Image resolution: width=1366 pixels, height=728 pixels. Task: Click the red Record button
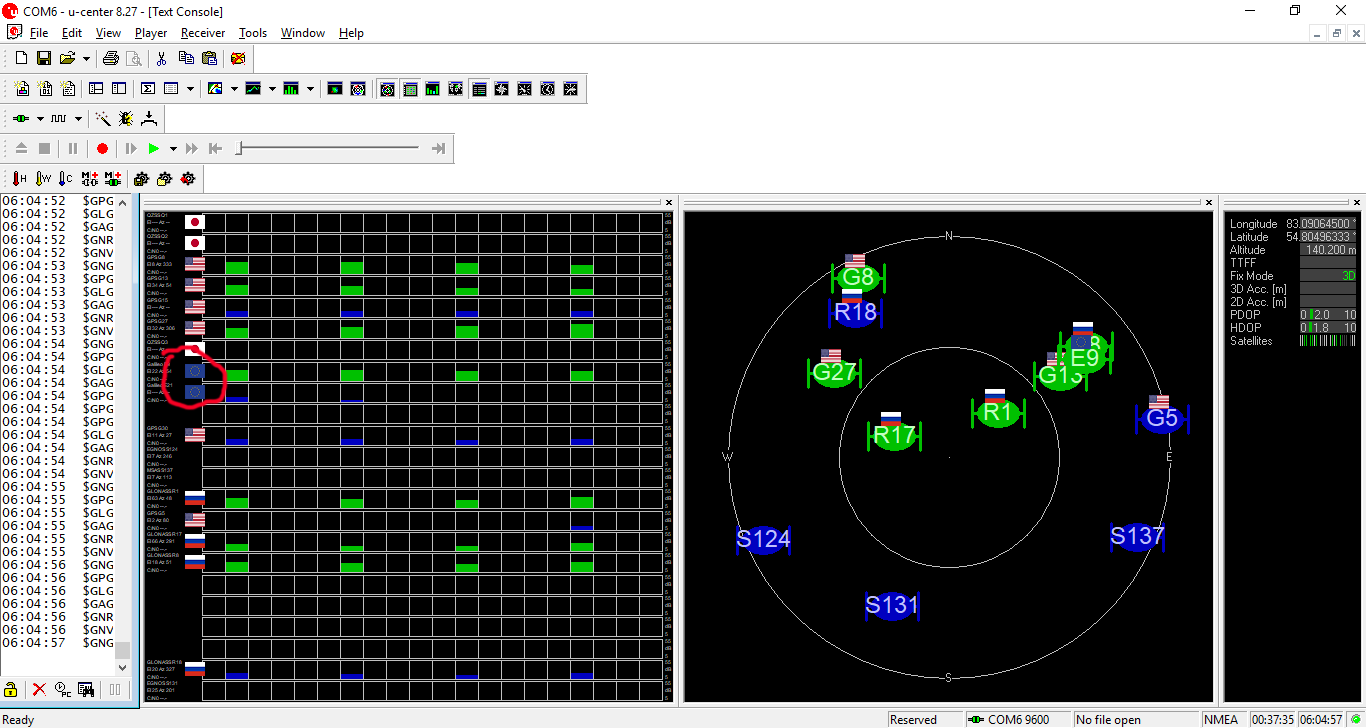coord(102,149)
